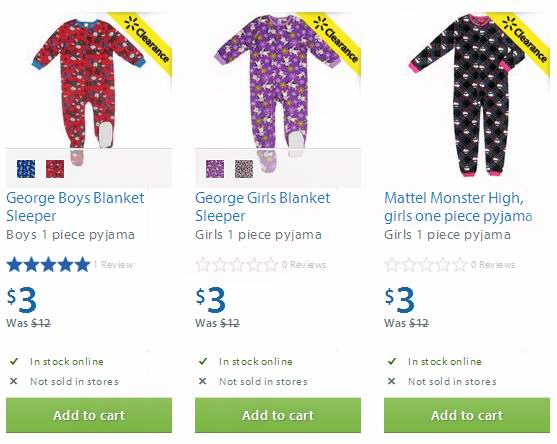Click the red boys sleeper product image
Image resolution: width=557 pixels, height=444 pixels.
(x=89, y=83)
